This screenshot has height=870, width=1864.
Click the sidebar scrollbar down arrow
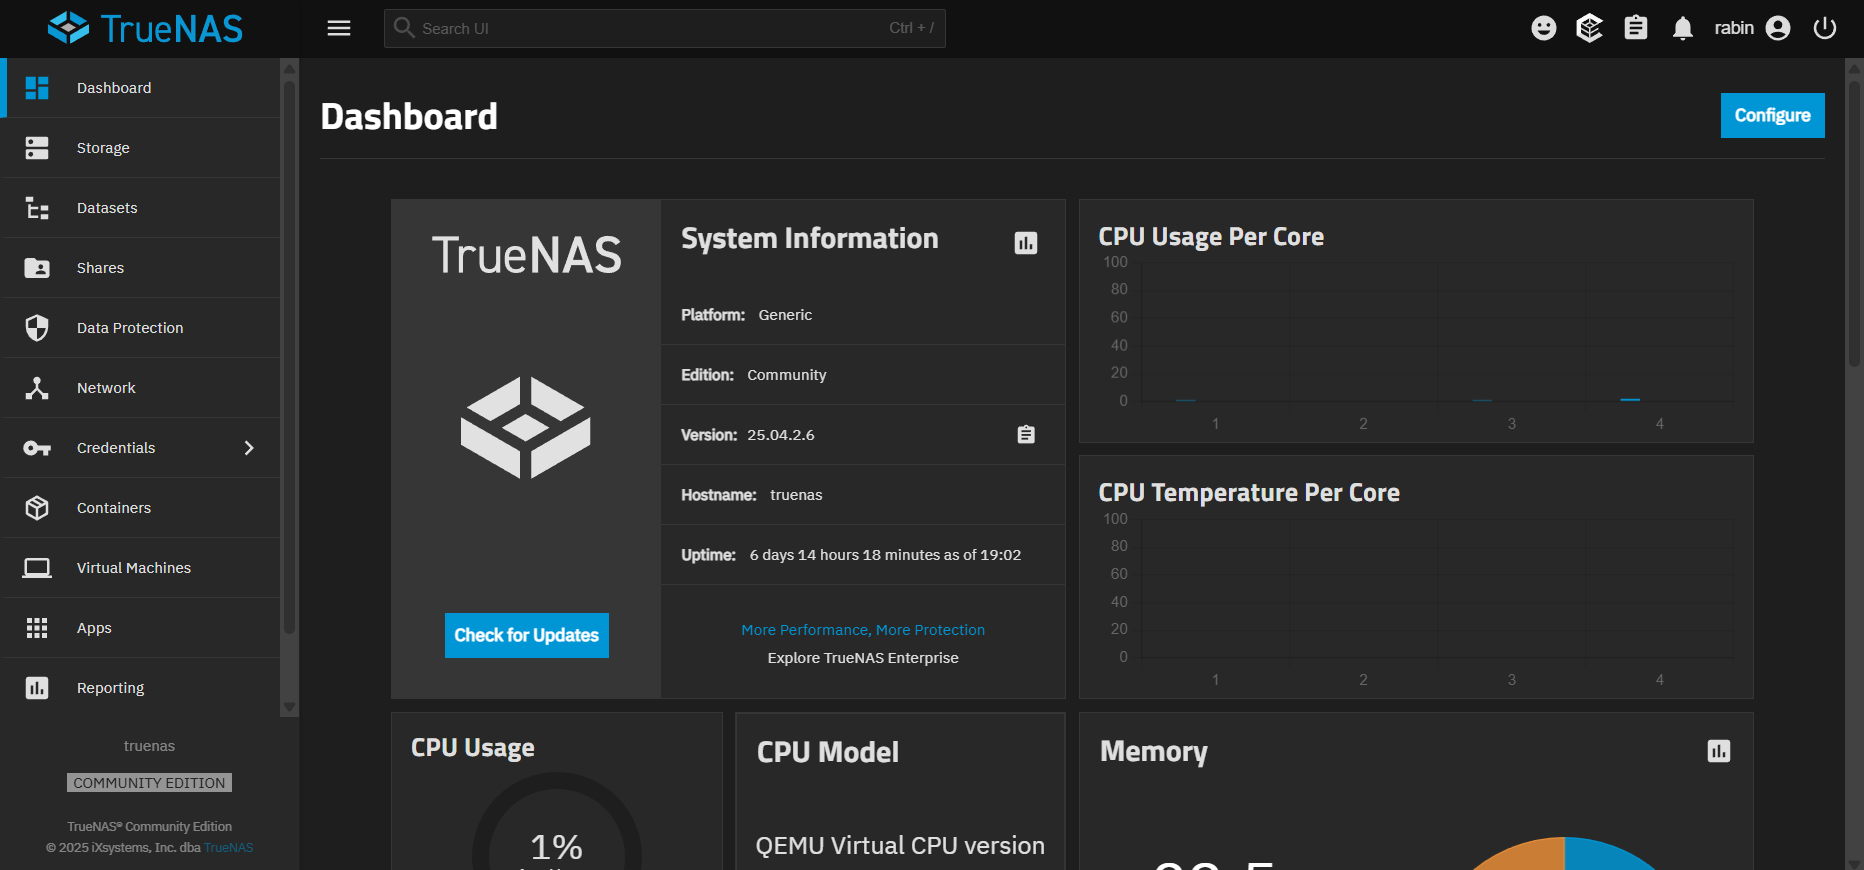(290, 707)
